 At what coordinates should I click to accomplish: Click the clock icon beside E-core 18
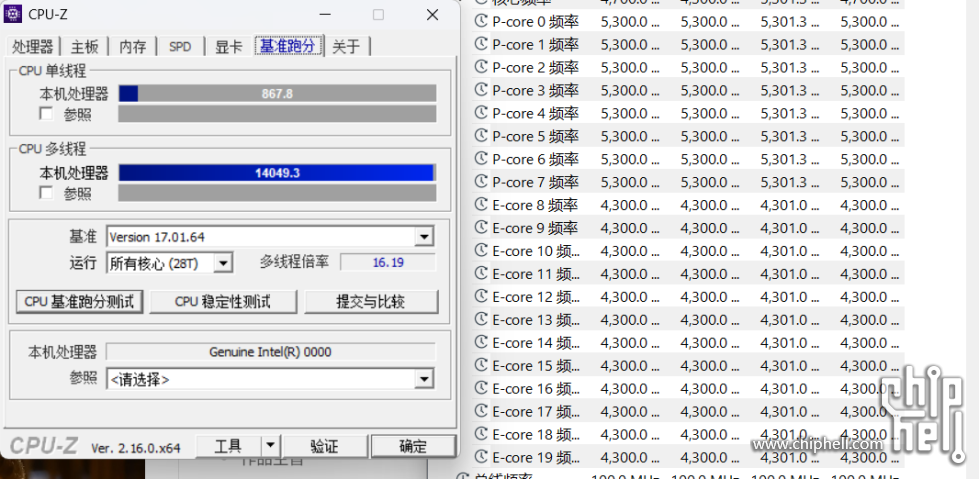pyautogui.click(x=481, y=434)
